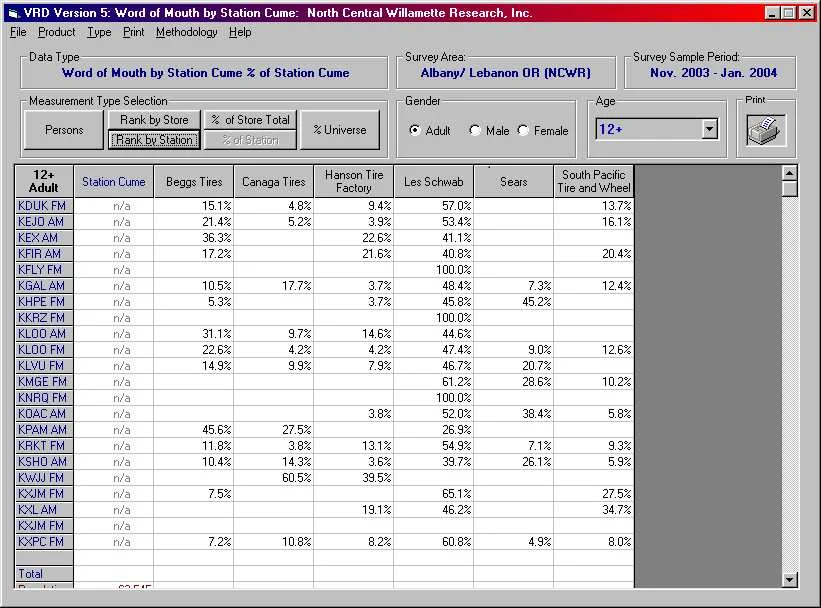Click the Station Cume column header
The height and width of the screenshot is (608, 821).
tap(114, 181)
